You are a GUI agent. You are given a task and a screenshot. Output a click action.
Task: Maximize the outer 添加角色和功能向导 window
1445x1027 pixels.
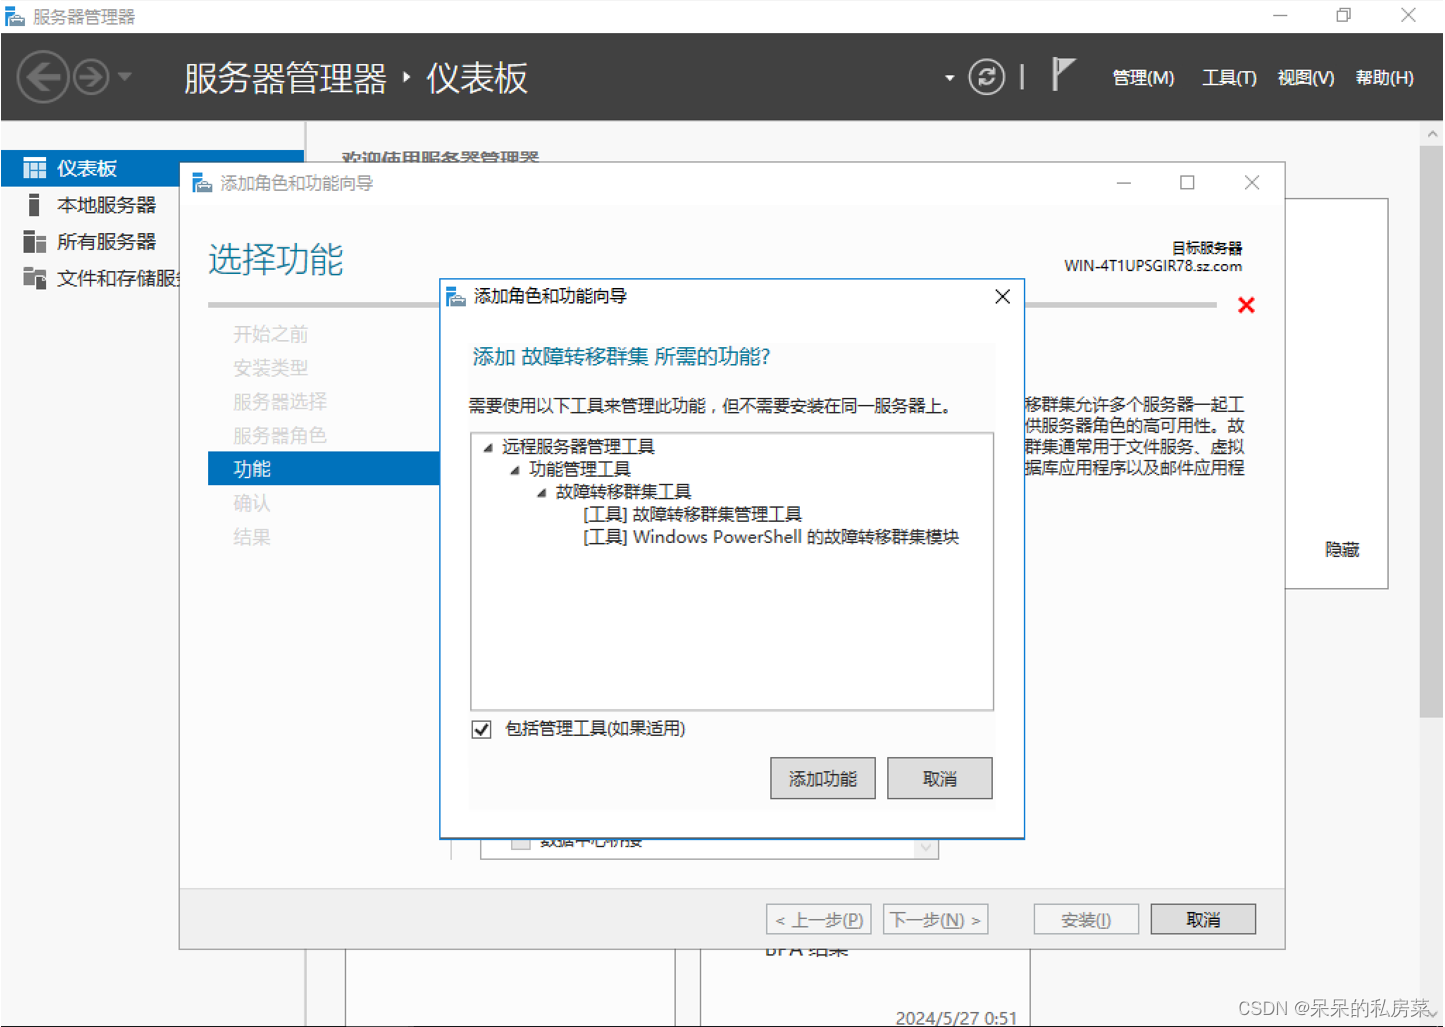(x=1187, y=182)
